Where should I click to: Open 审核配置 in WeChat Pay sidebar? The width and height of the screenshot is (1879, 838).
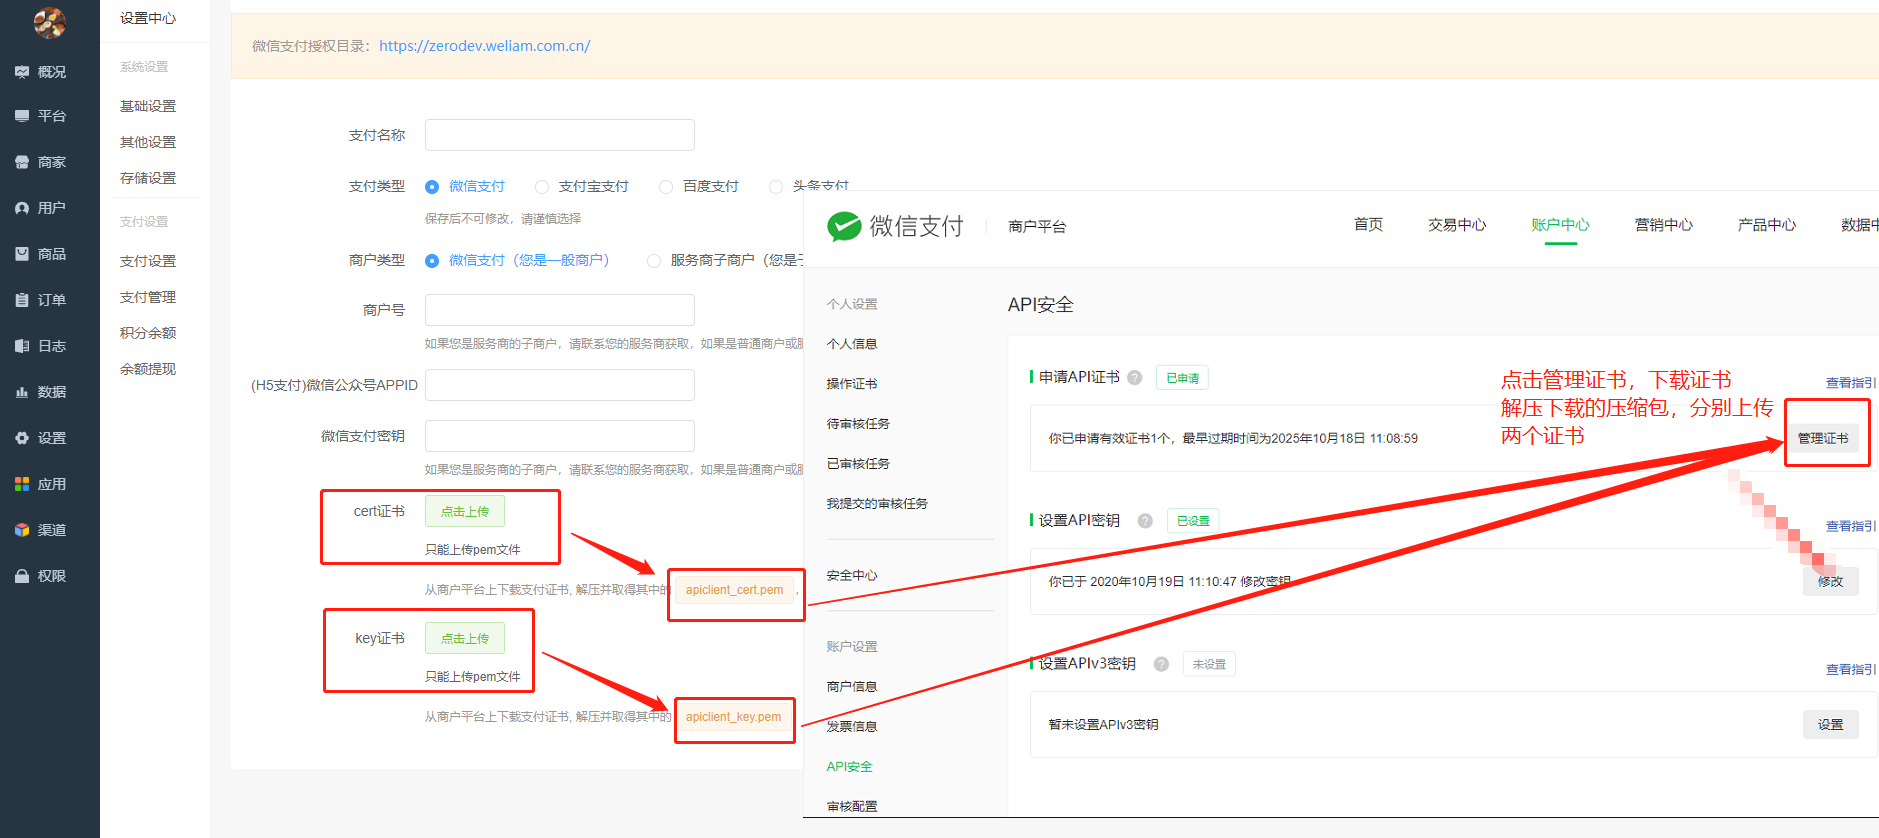pos(852,807)
